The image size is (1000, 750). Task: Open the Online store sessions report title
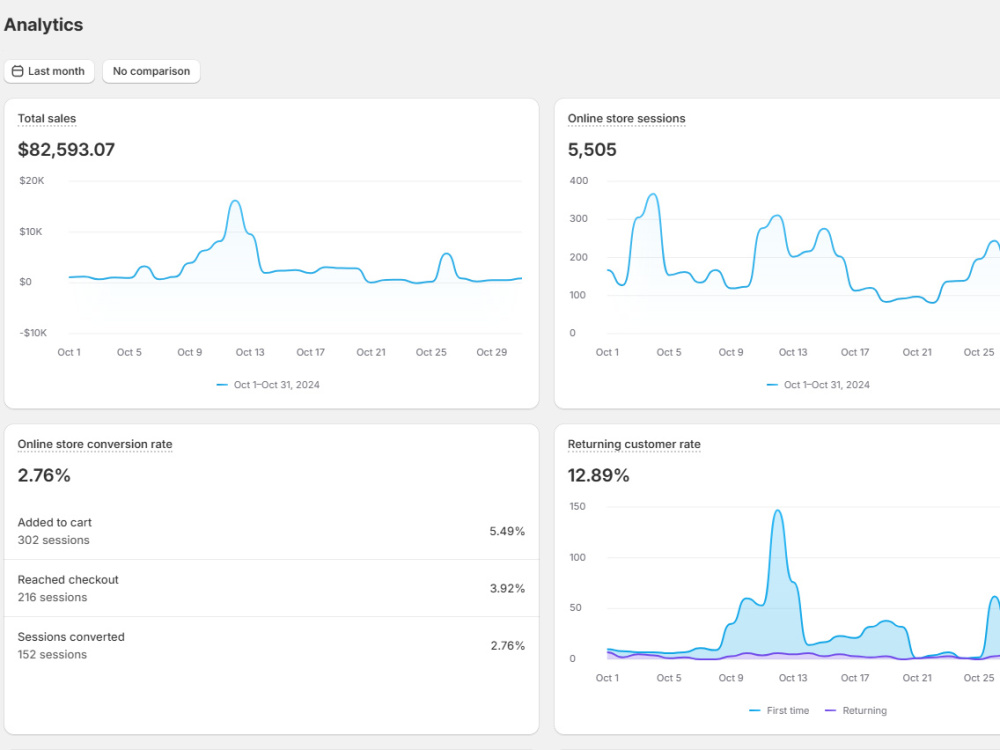[x=626, y=119]
